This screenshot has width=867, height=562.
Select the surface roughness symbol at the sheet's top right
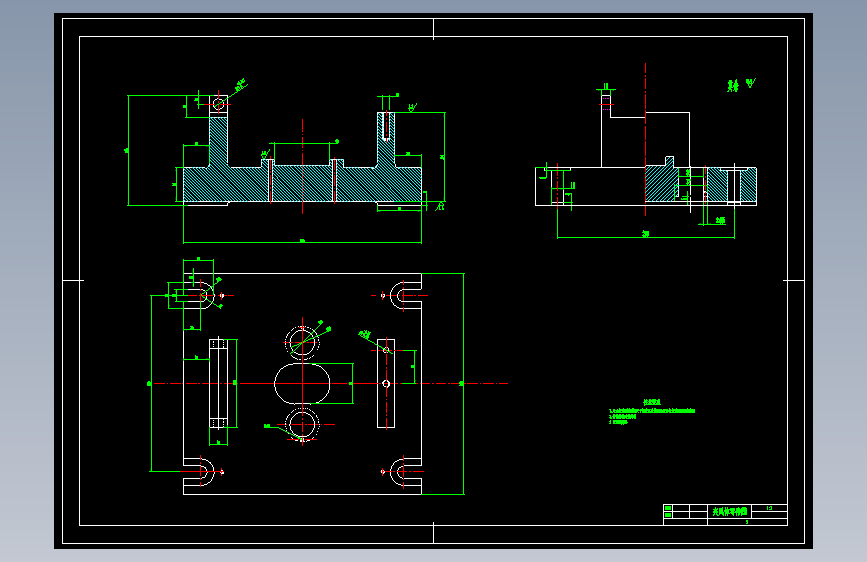click(750, 84)
